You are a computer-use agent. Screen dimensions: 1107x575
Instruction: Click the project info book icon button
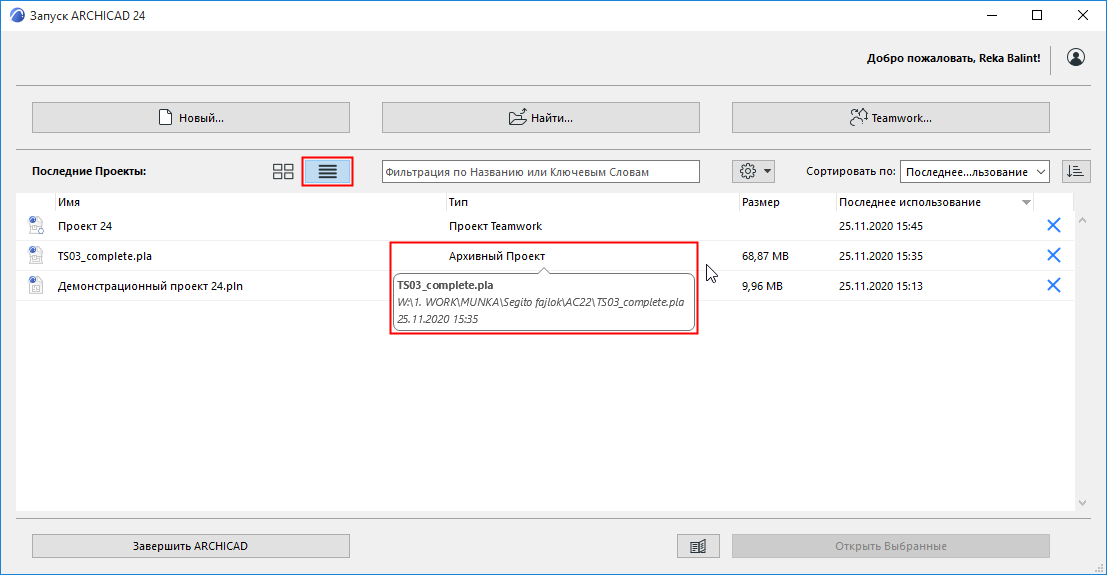(x=698, y=546)
